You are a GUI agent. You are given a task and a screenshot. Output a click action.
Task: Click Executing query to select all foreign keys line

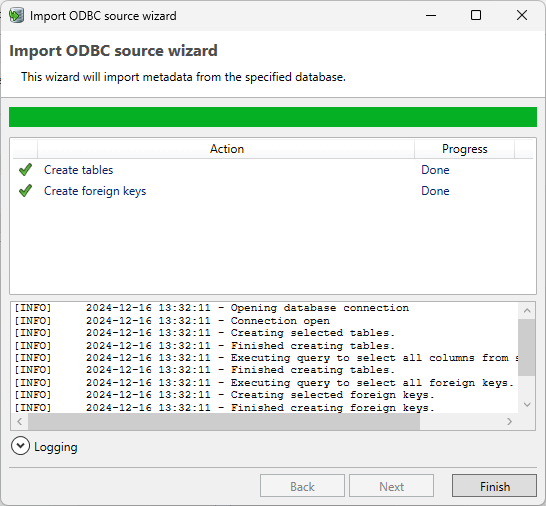(264, 383)
